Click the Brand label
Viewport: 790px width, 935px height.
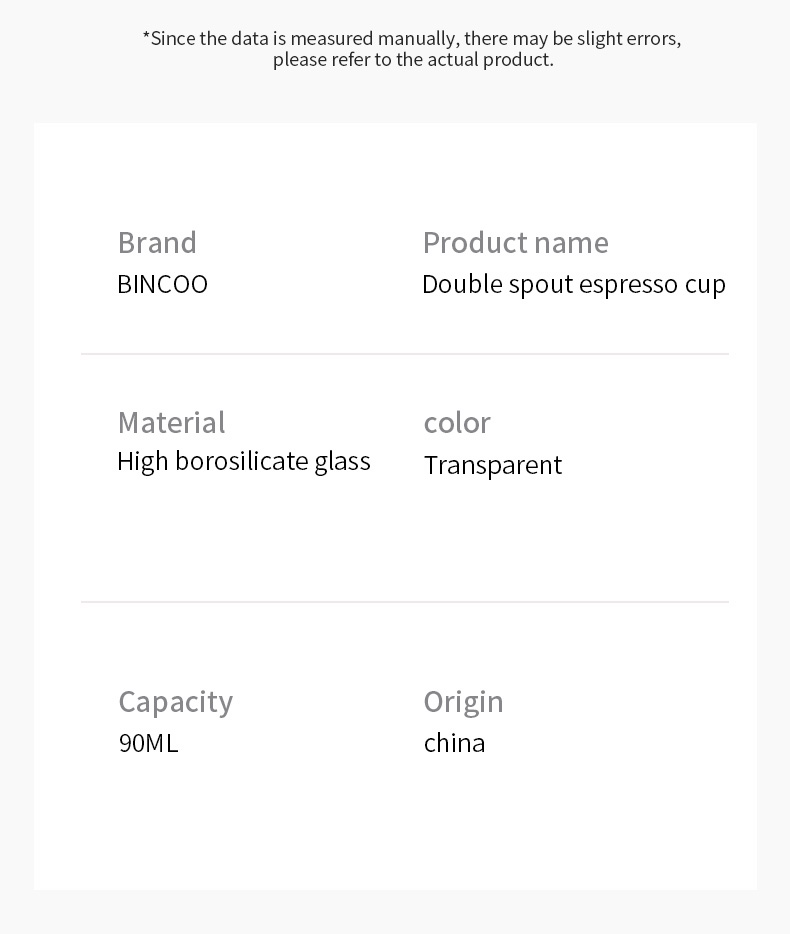point(157,243)
